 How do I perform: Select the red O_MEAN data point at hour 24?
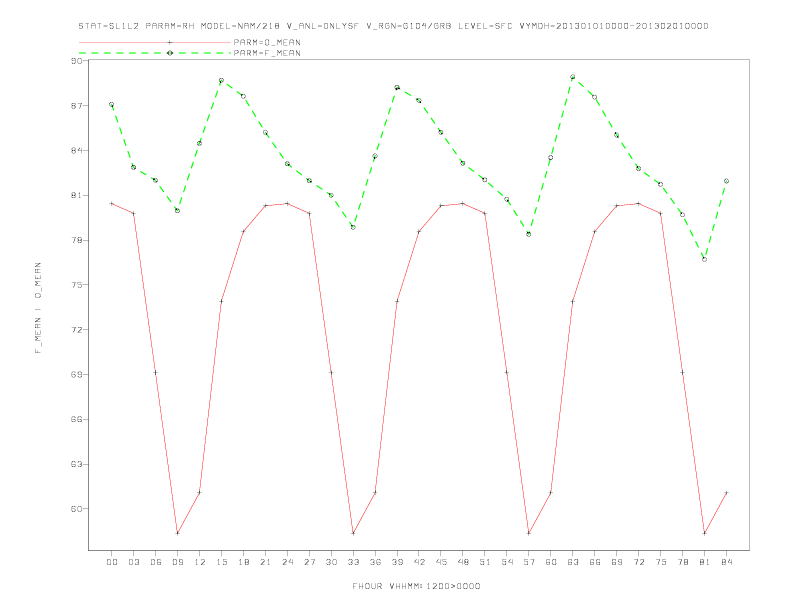tap(287, 203)
